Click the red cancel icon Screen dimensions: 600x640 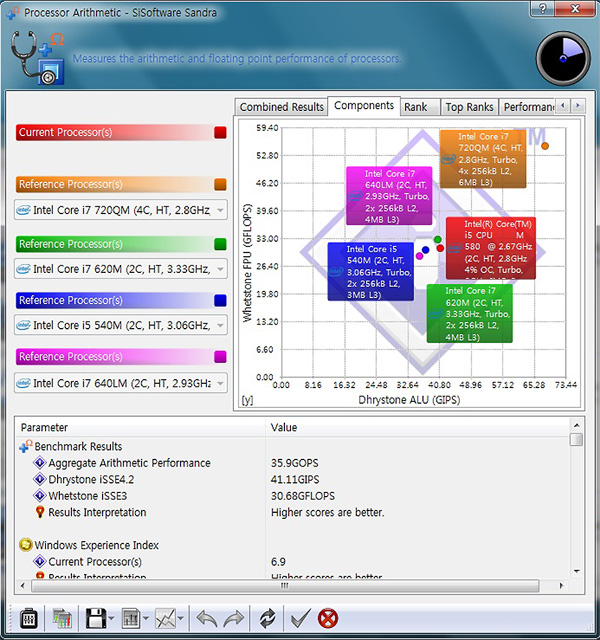click(x=328, y=618)
